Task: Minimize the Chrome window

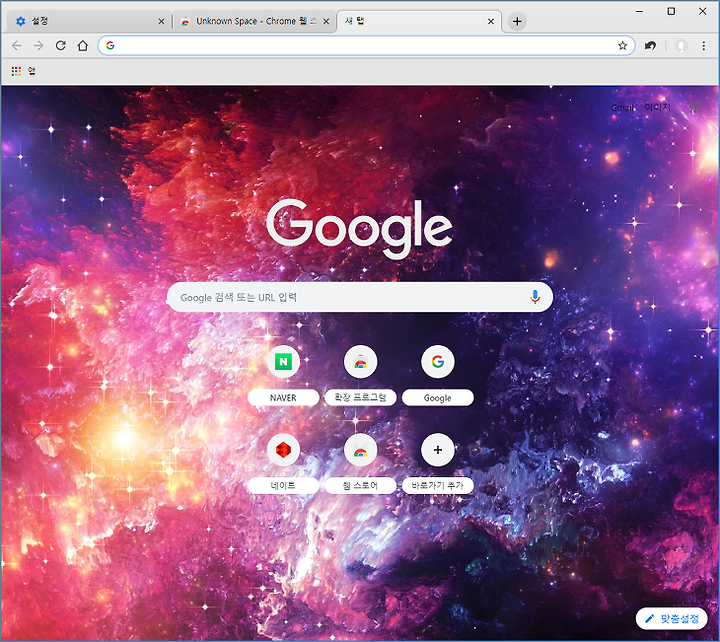Action: pos(639,11)
